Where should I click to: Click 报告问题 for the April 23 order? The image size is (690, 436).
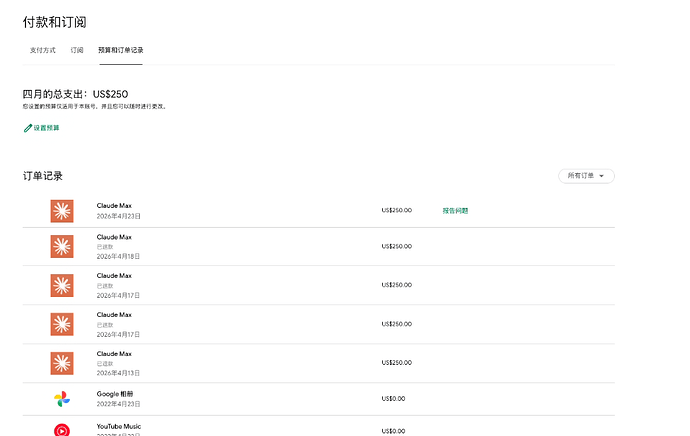pos(455,211)
